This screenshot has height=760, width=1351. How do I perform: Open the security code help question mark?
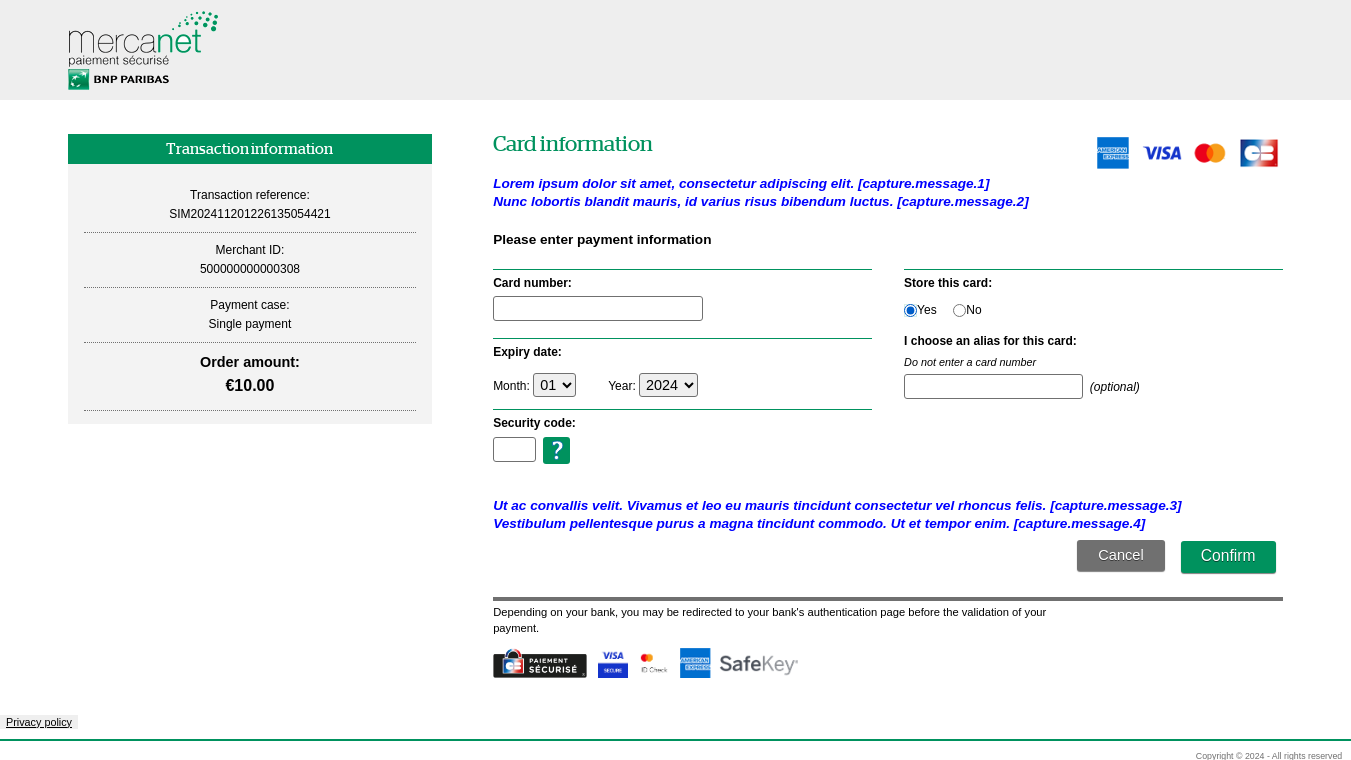click(556, 450)
